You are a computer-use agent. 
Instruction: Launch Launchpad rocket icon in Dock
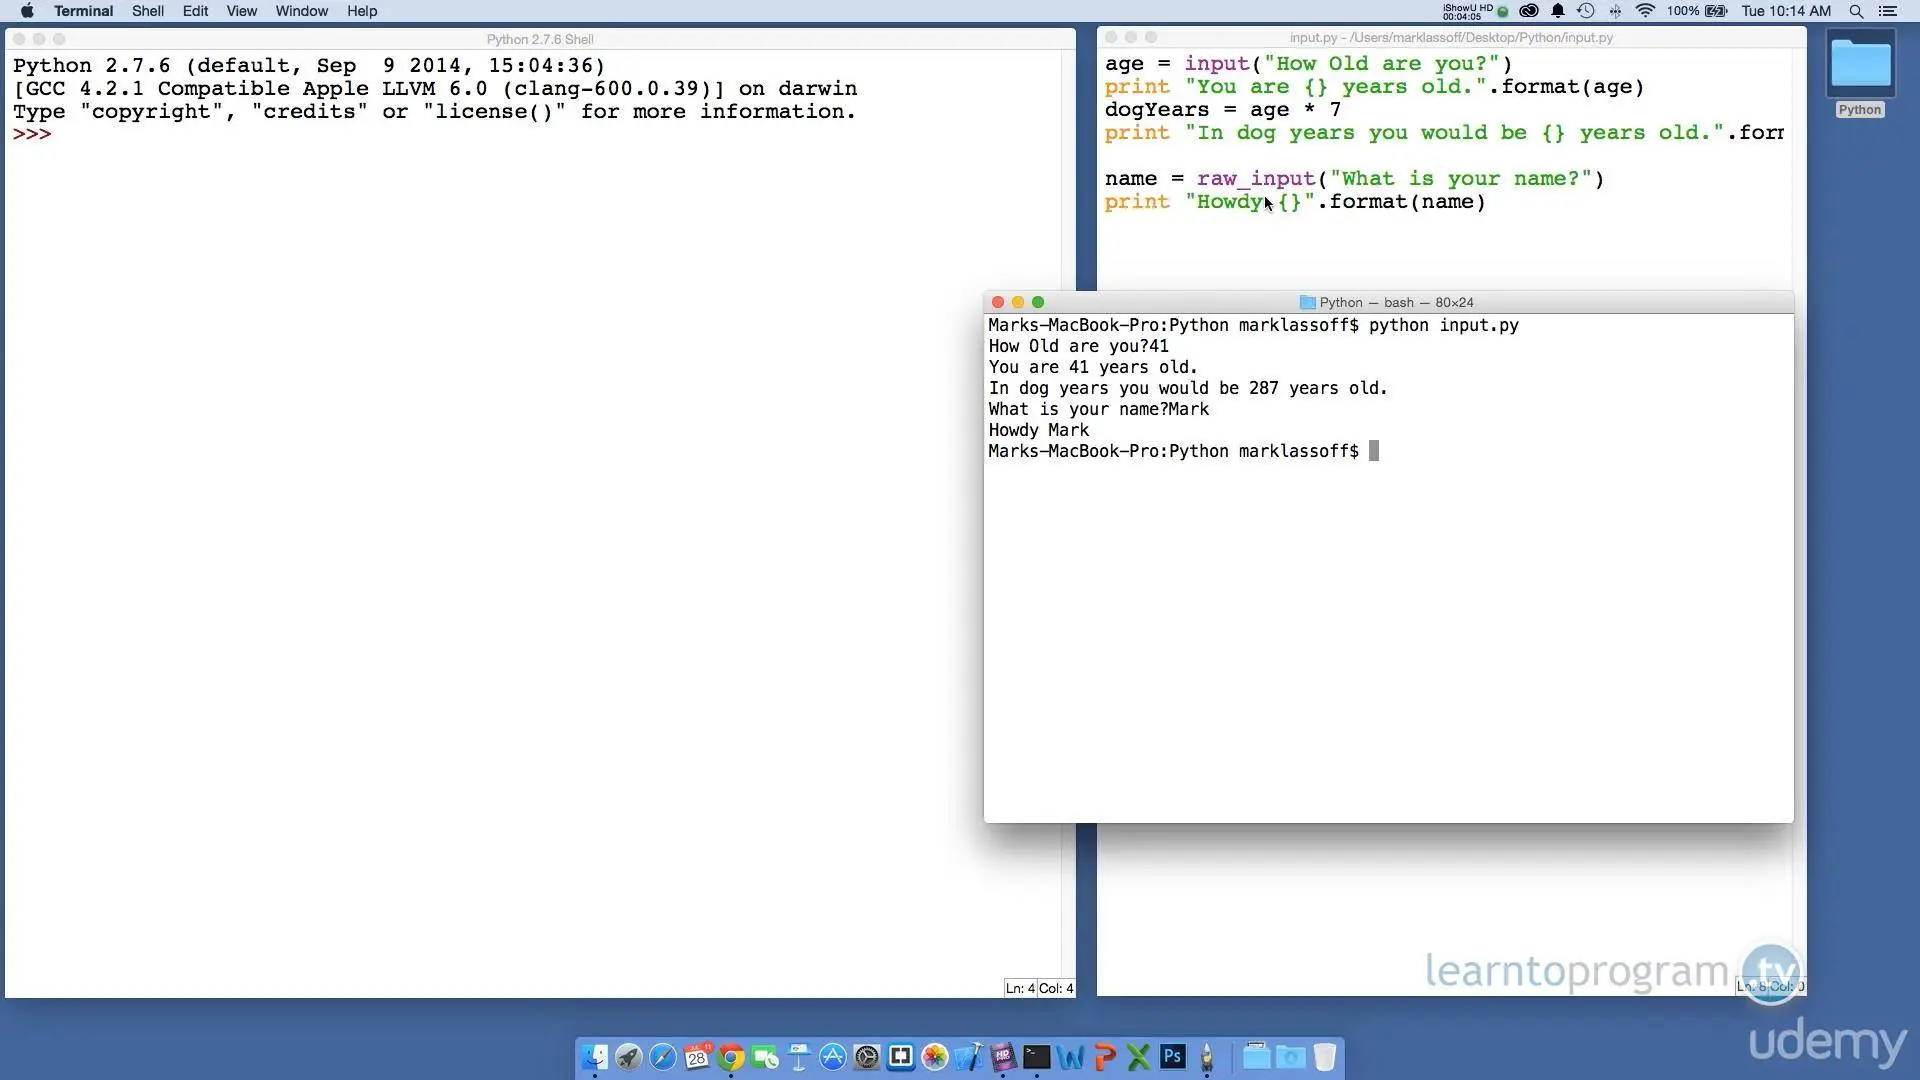tap(629, 1057)
